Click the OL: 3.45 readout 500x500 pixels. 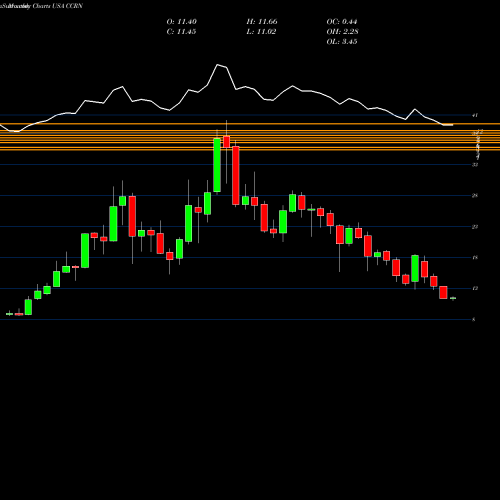342,42
